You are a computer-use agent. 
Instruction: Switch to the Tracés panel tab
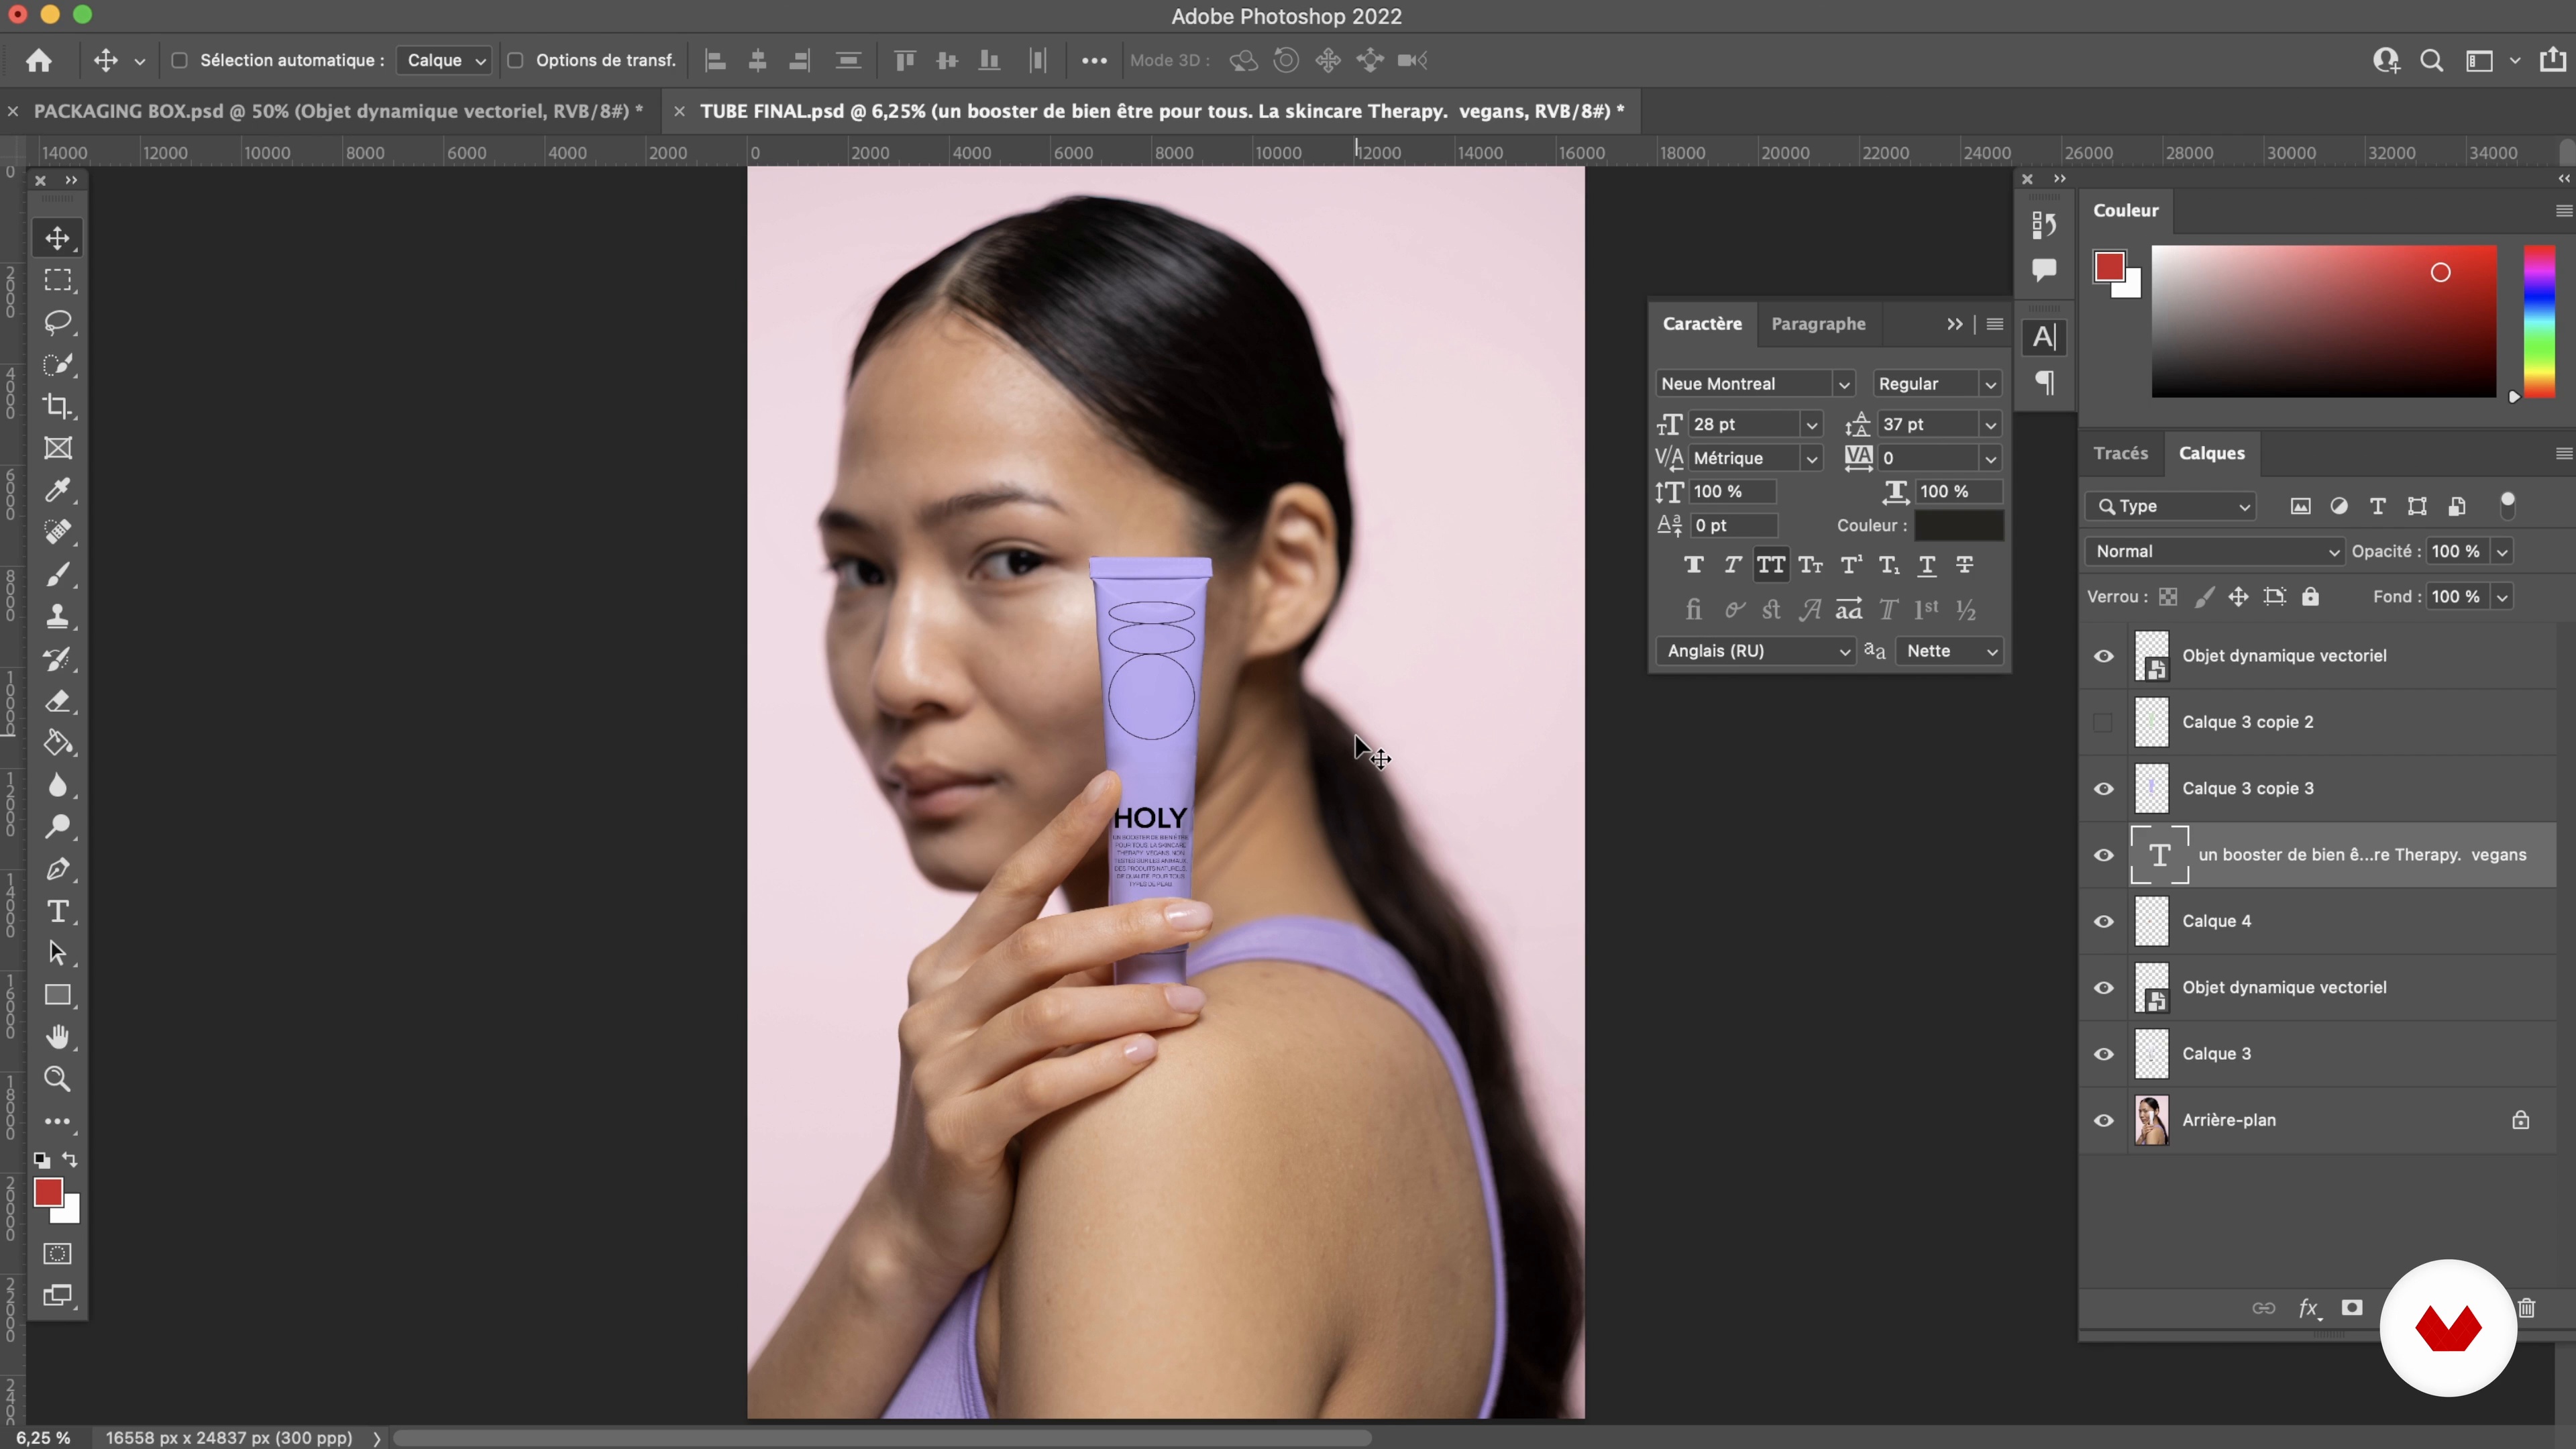coord(2120,453)
